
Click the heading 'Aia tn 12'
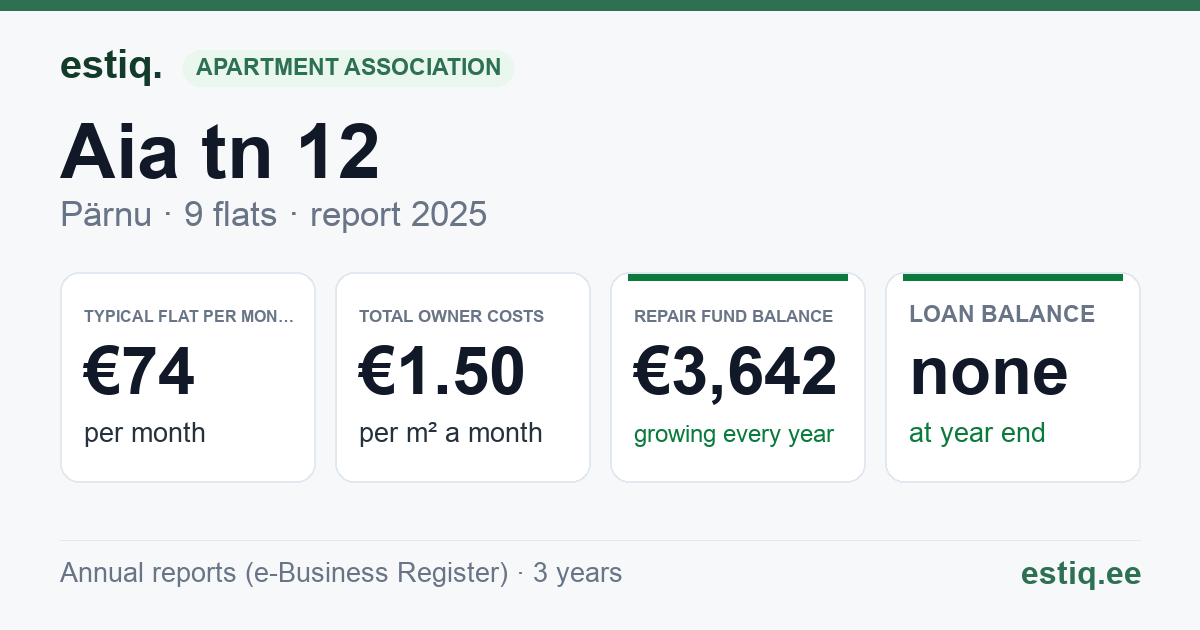pos(220,152)
